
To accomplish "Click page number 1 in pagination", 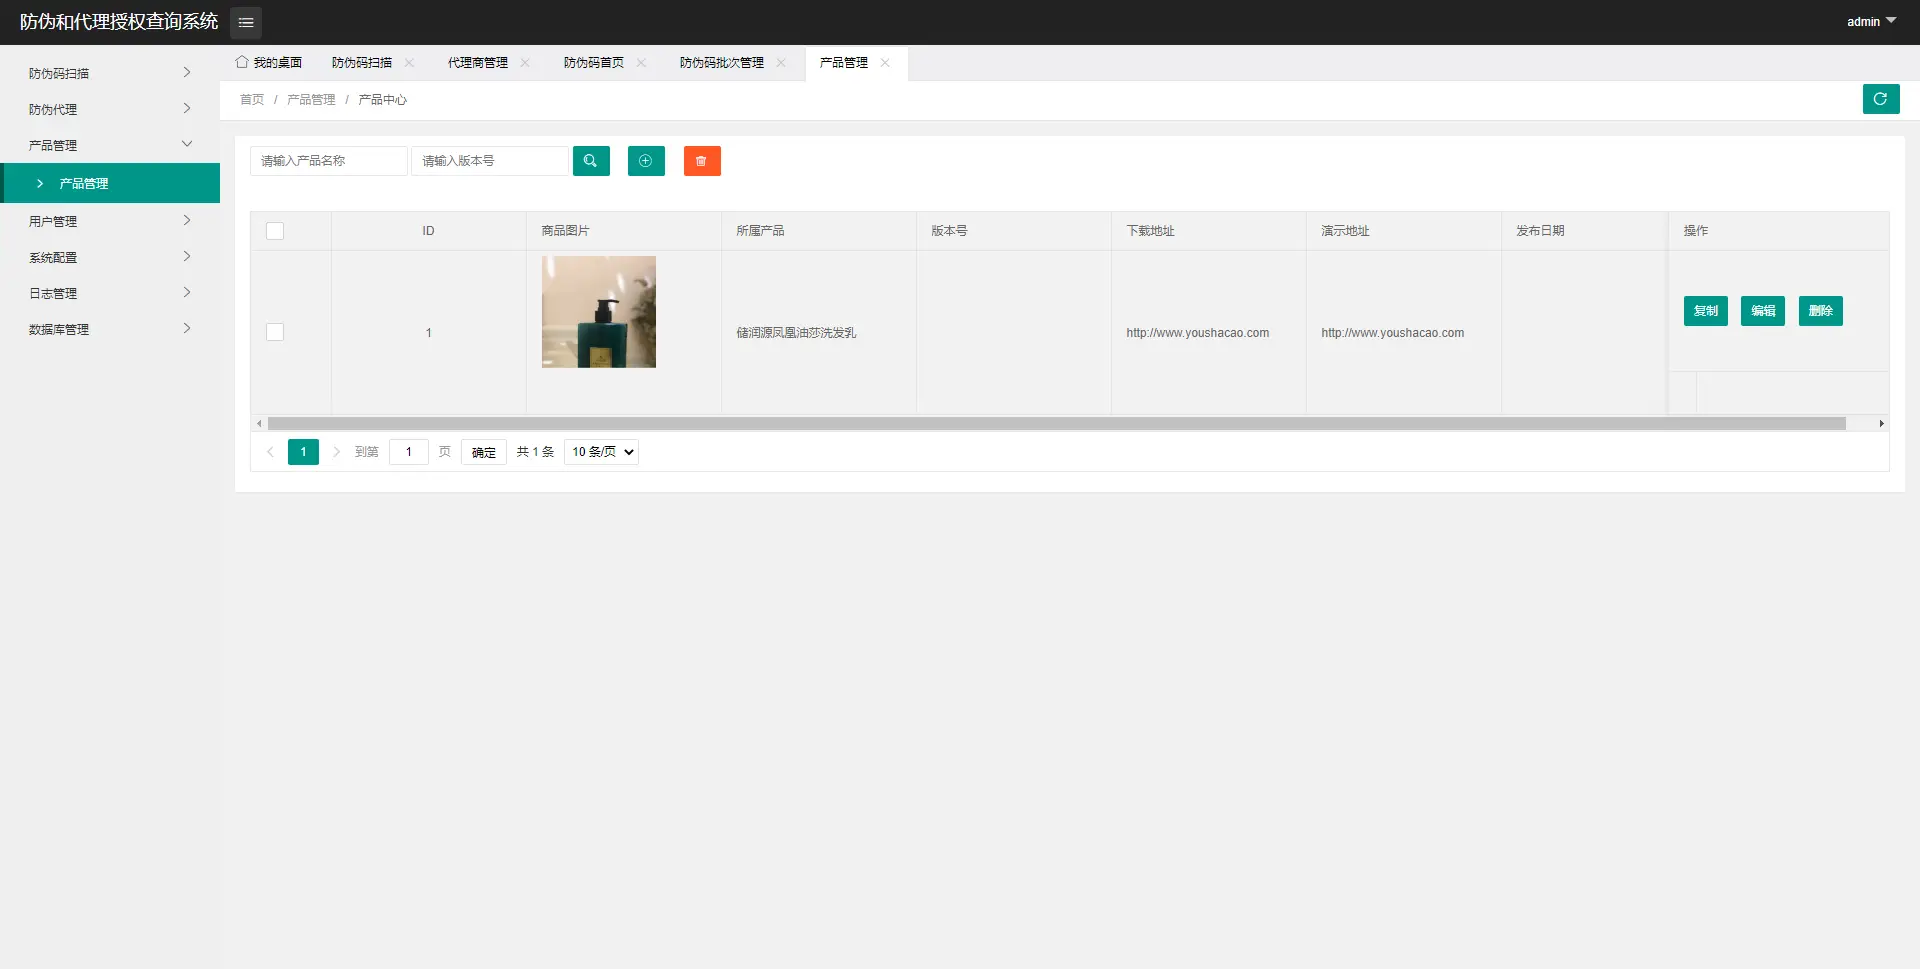I will (303, 452).
